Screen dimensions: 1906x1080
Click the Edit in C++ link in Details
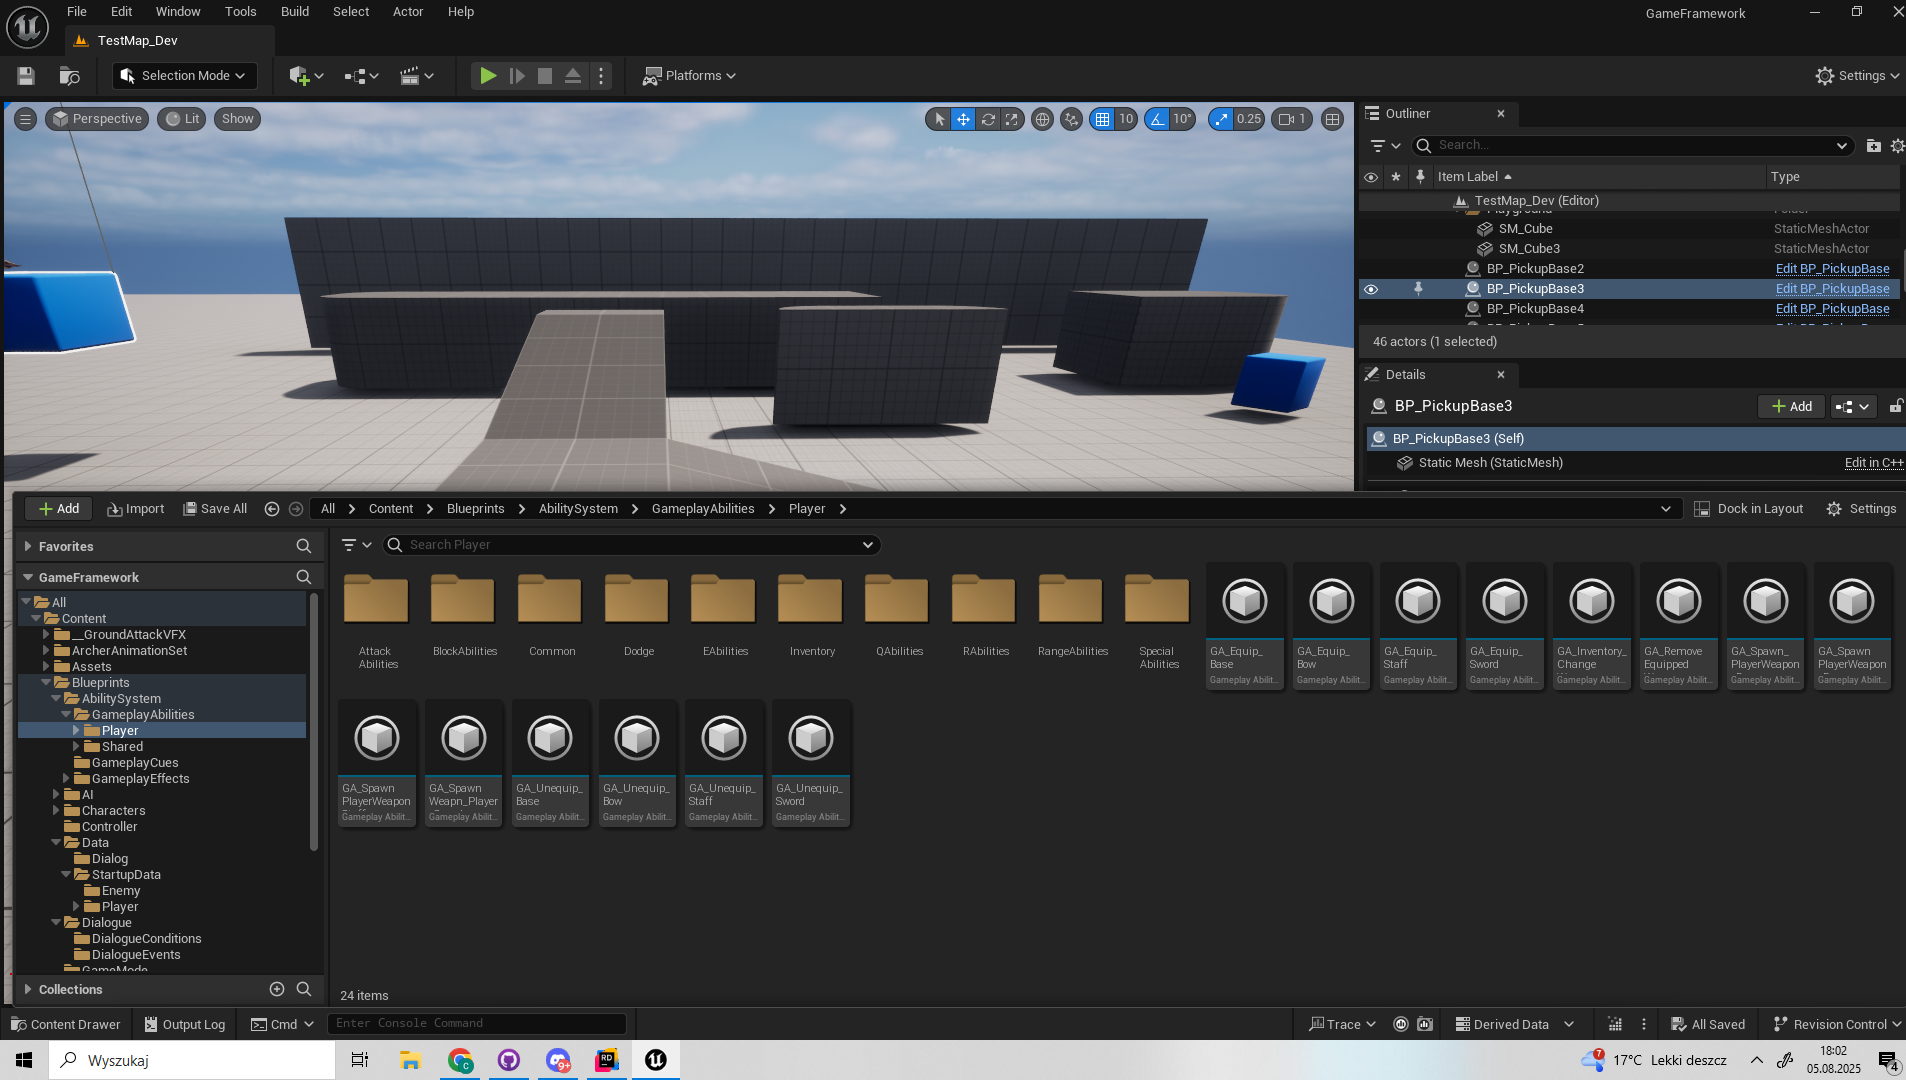[1874, 463]
